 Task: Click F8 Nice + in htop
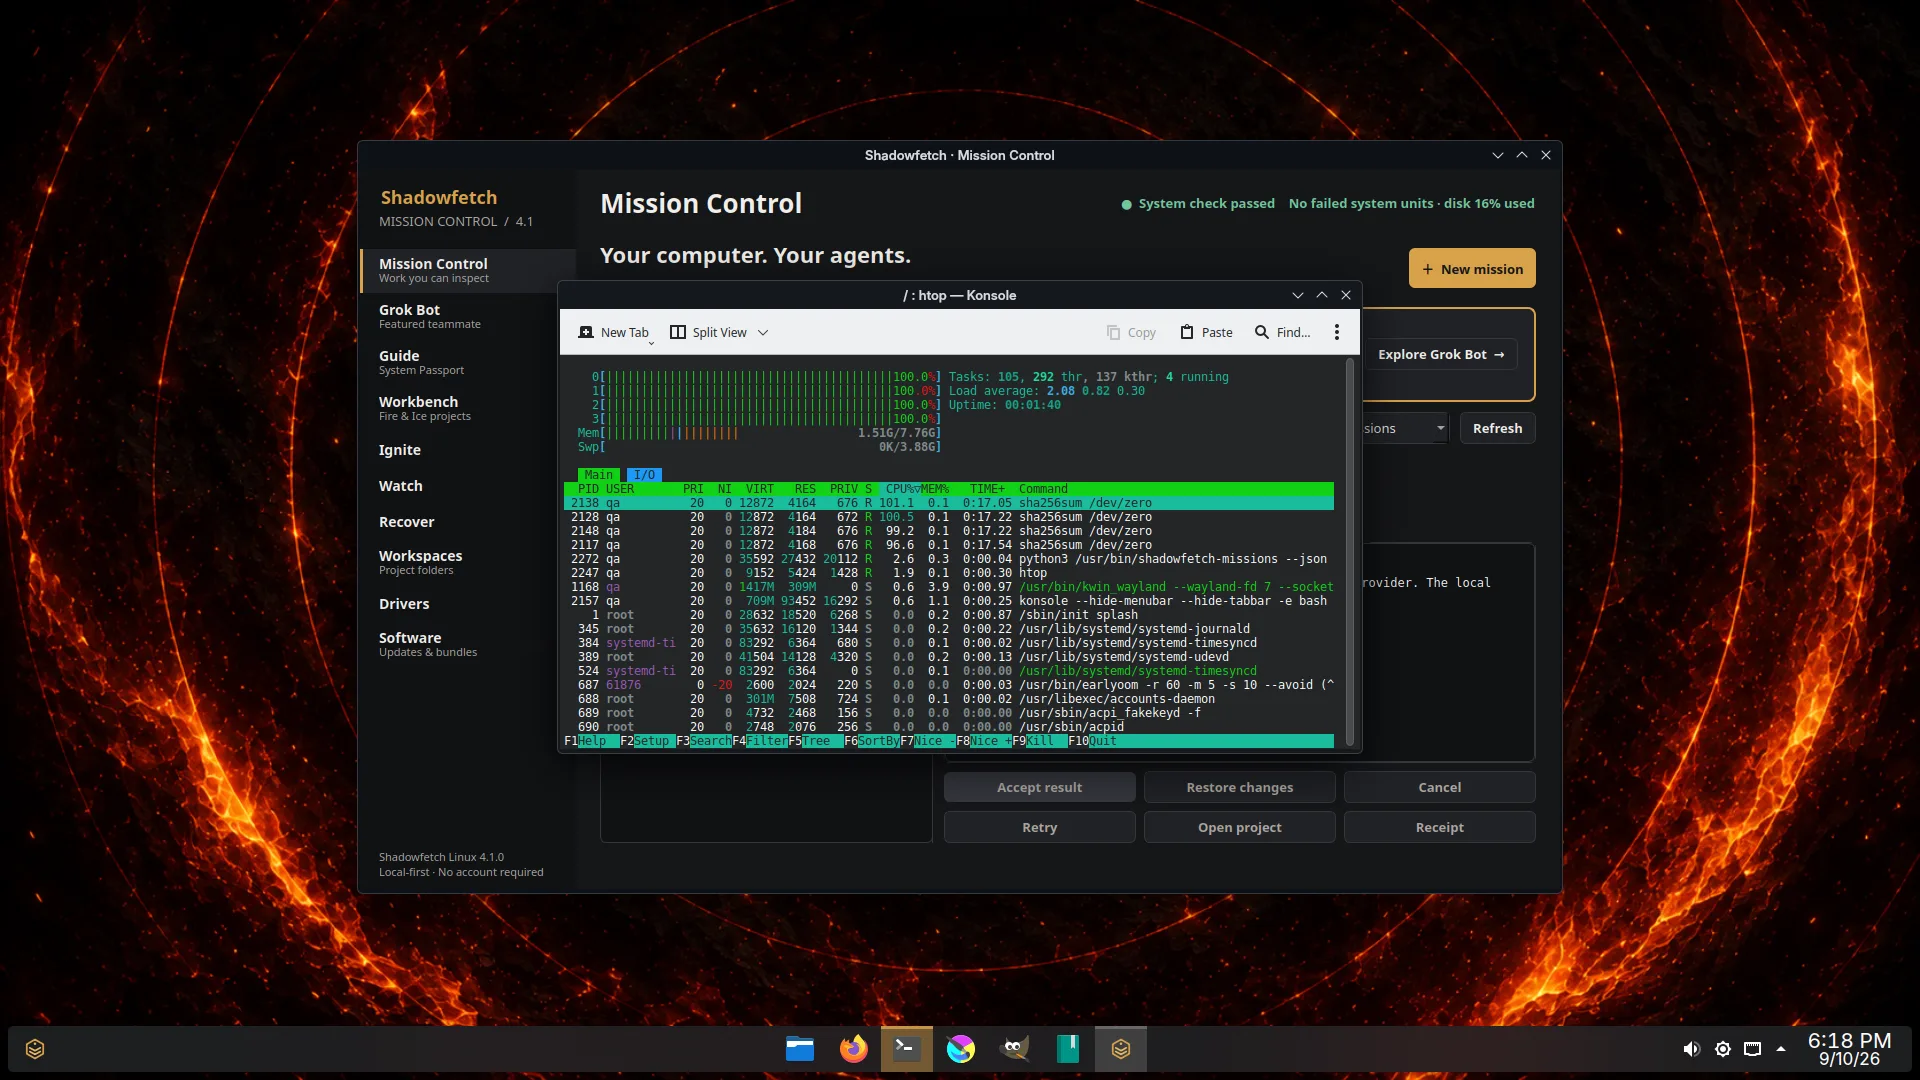(983, 741)
